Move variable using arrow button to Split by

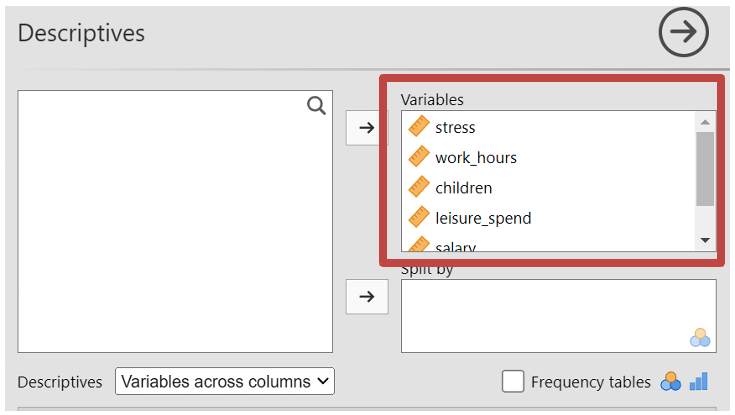pyautogui.click(x=366, y=296)
